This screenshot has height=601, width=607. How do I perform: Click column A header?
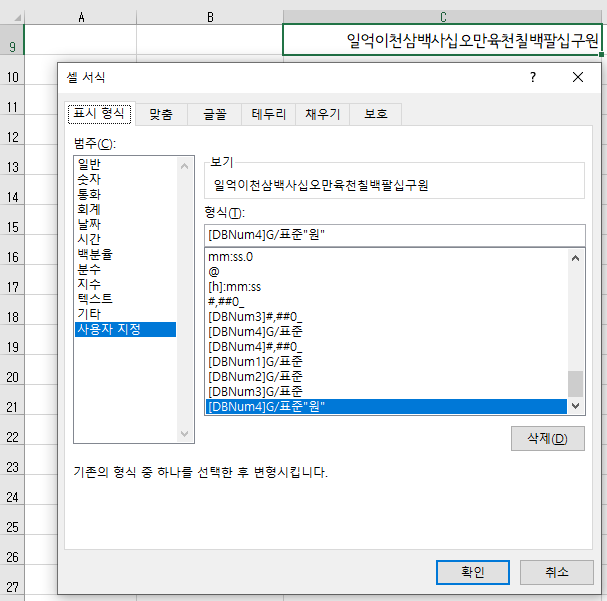[x=81, y=17]
